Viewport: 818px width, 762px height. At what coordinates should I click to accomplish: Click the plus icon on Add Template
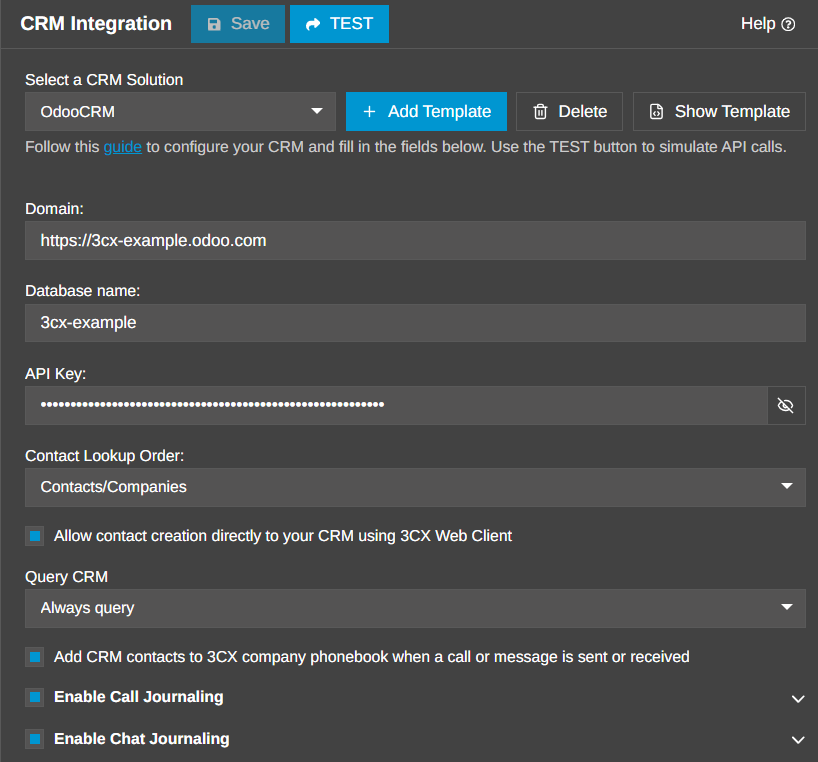369,112
